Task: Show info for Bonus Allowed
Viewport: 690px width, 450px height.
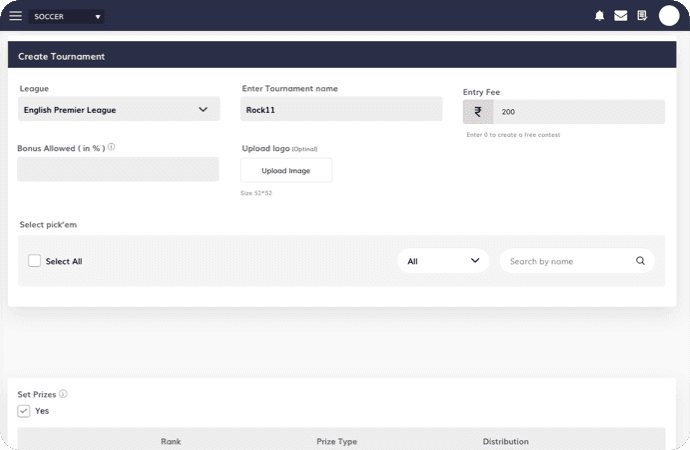Action: [111, 147]
